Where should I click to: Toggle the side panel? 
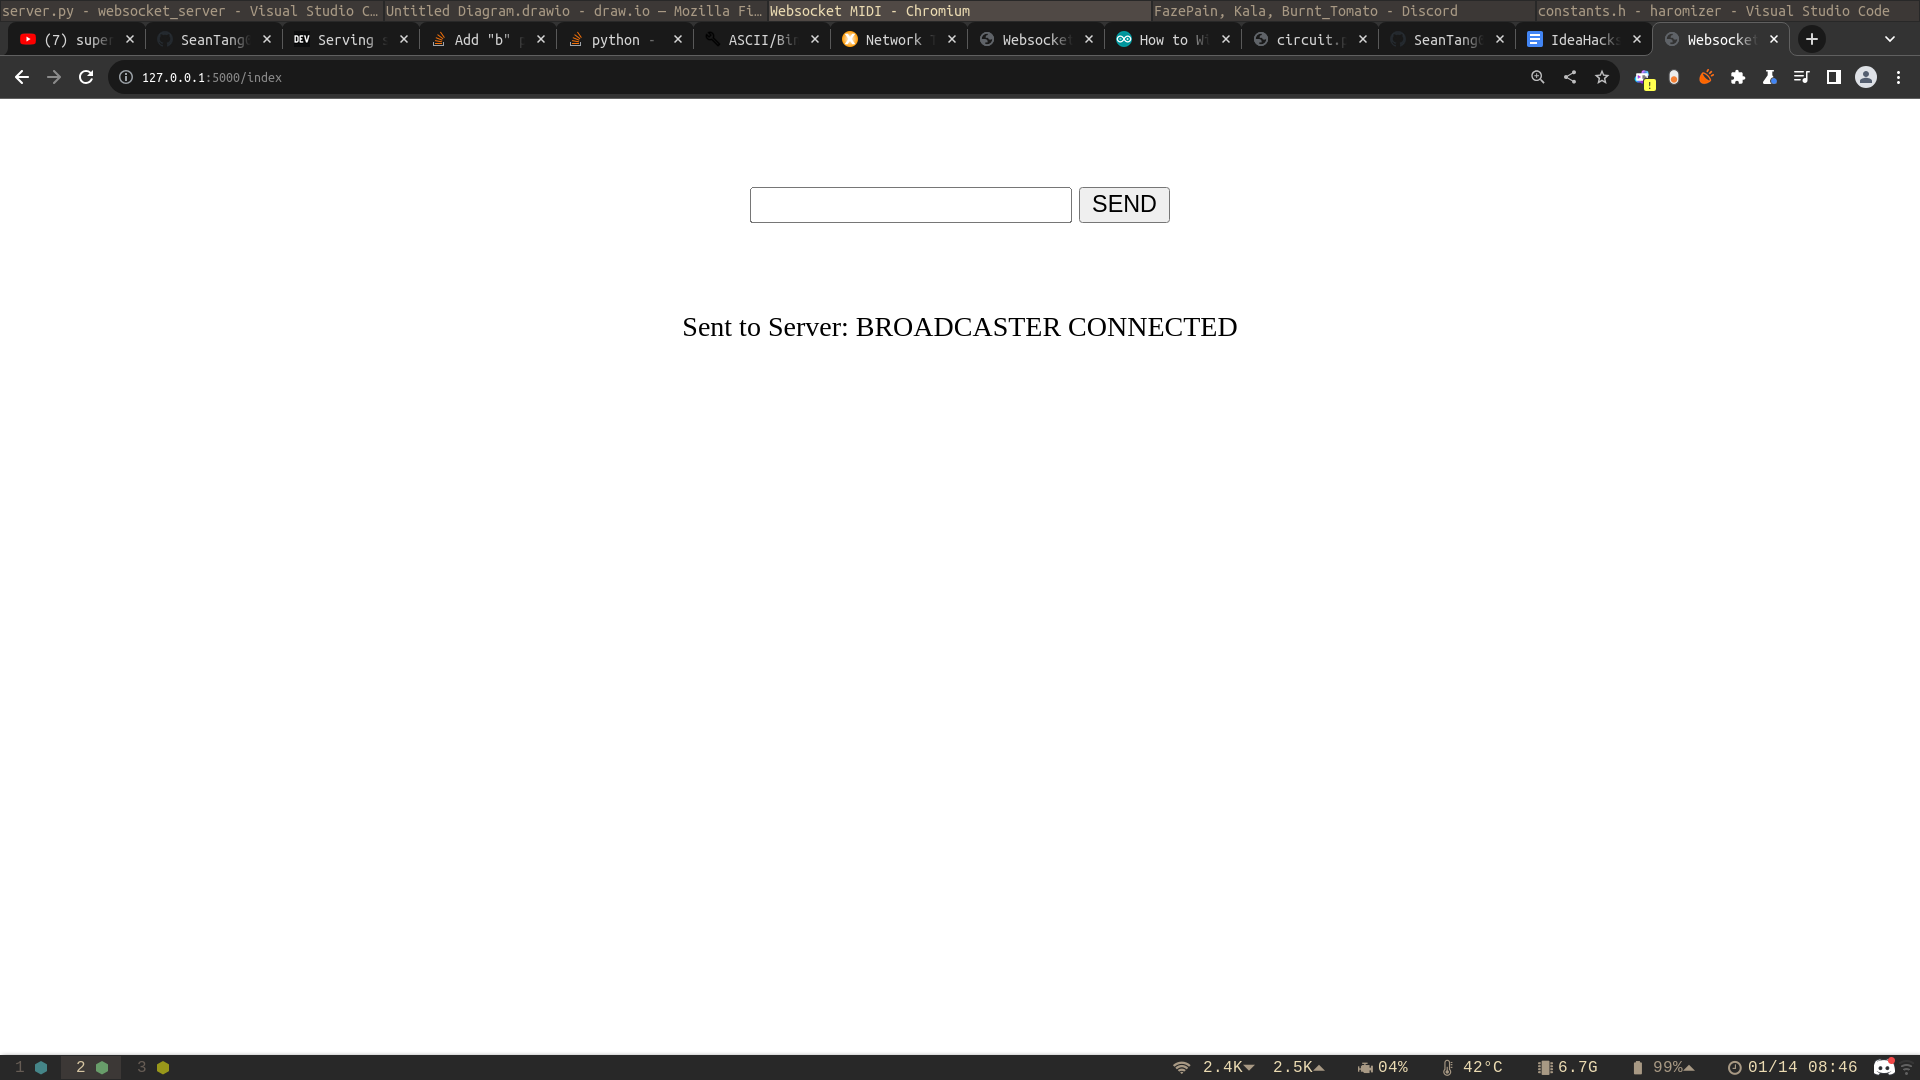1834,77
